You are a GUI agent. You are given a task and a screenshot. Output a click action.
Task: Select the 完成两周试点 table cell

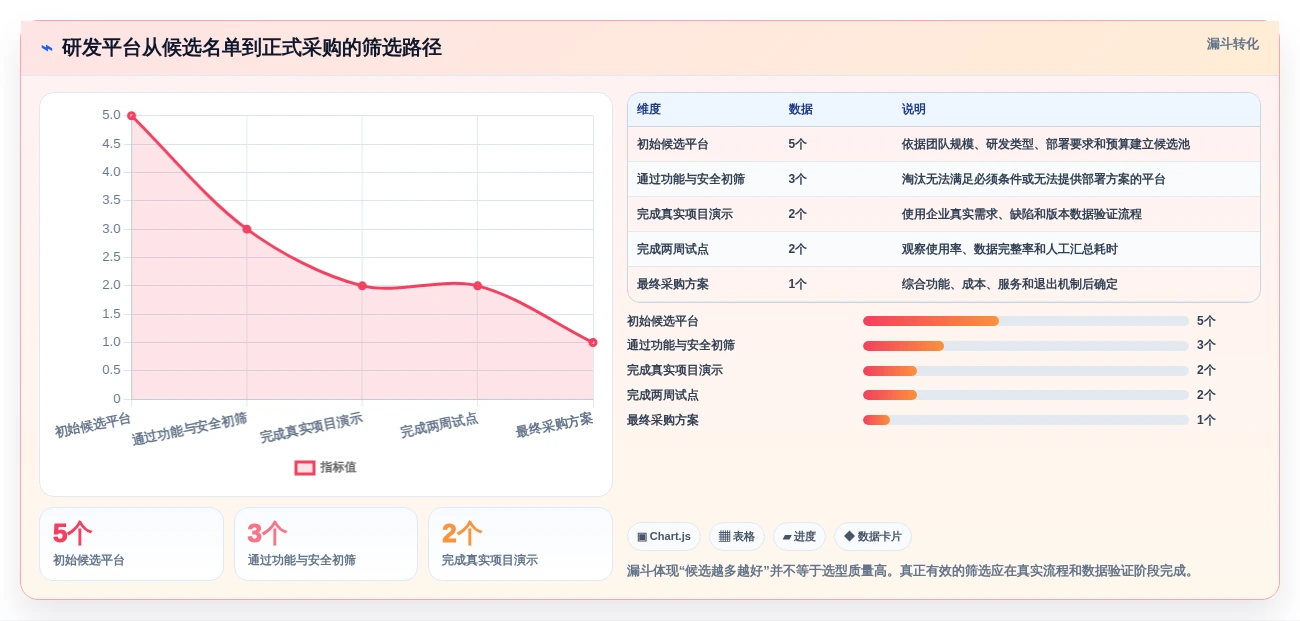(x=673, y=249)
